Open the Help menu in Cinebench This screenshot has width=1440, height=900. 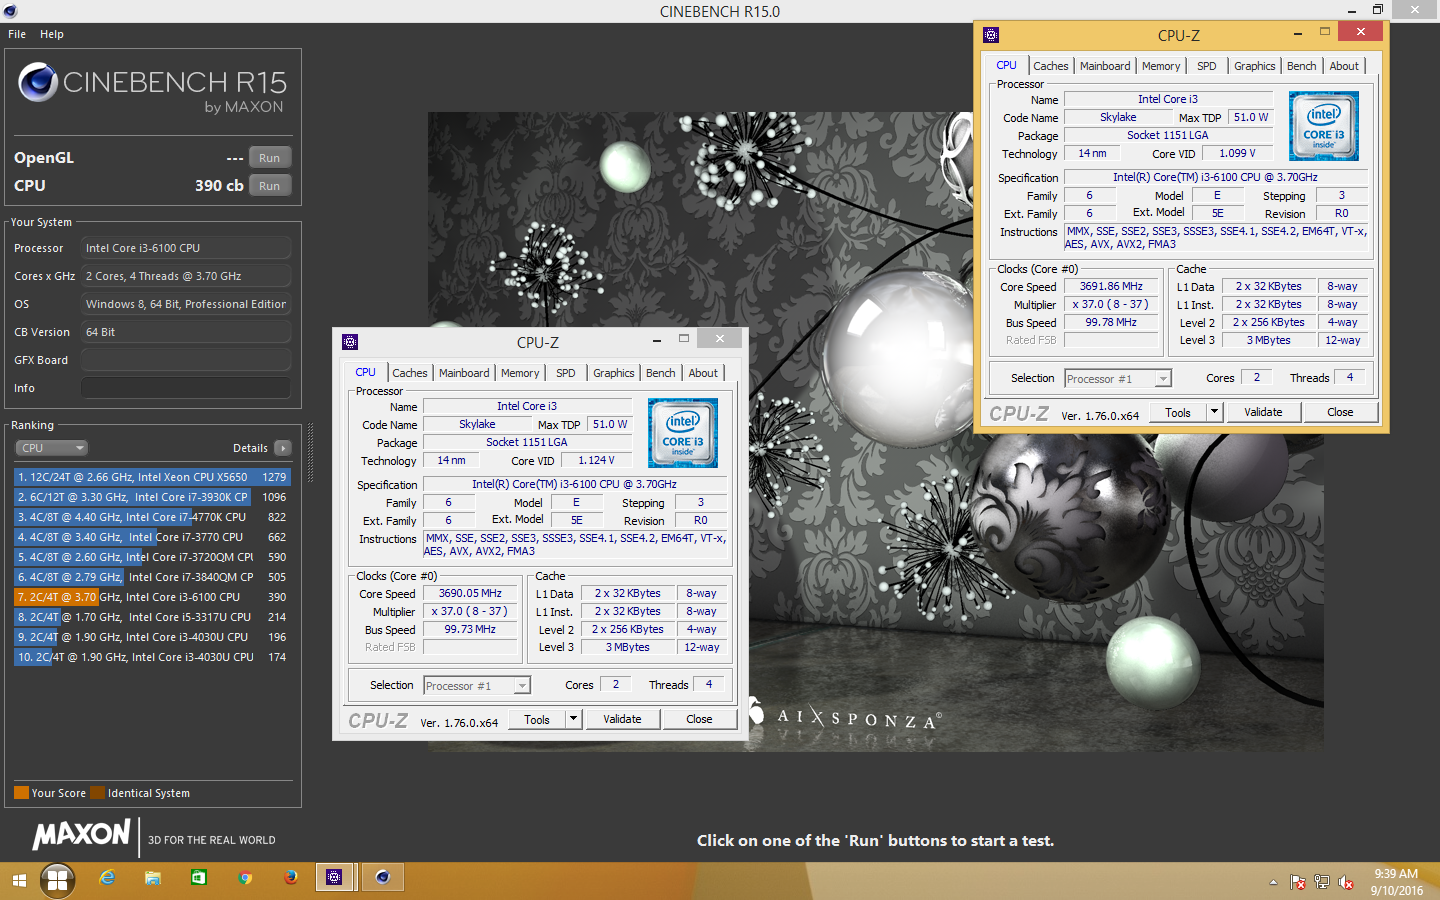[x=52, y=34]
